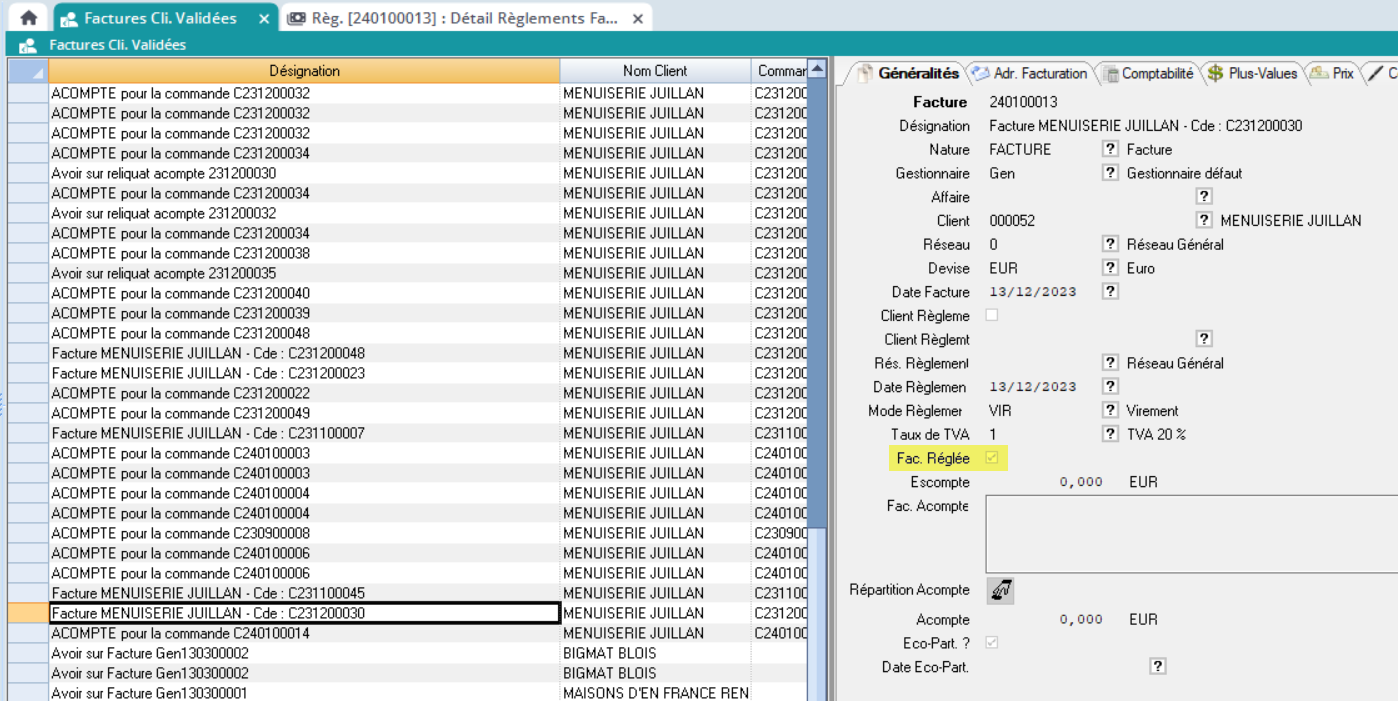The image size is (1398, 701).
Task: Open the Date Facture '?' date picker
Action: coord(1110,292)
